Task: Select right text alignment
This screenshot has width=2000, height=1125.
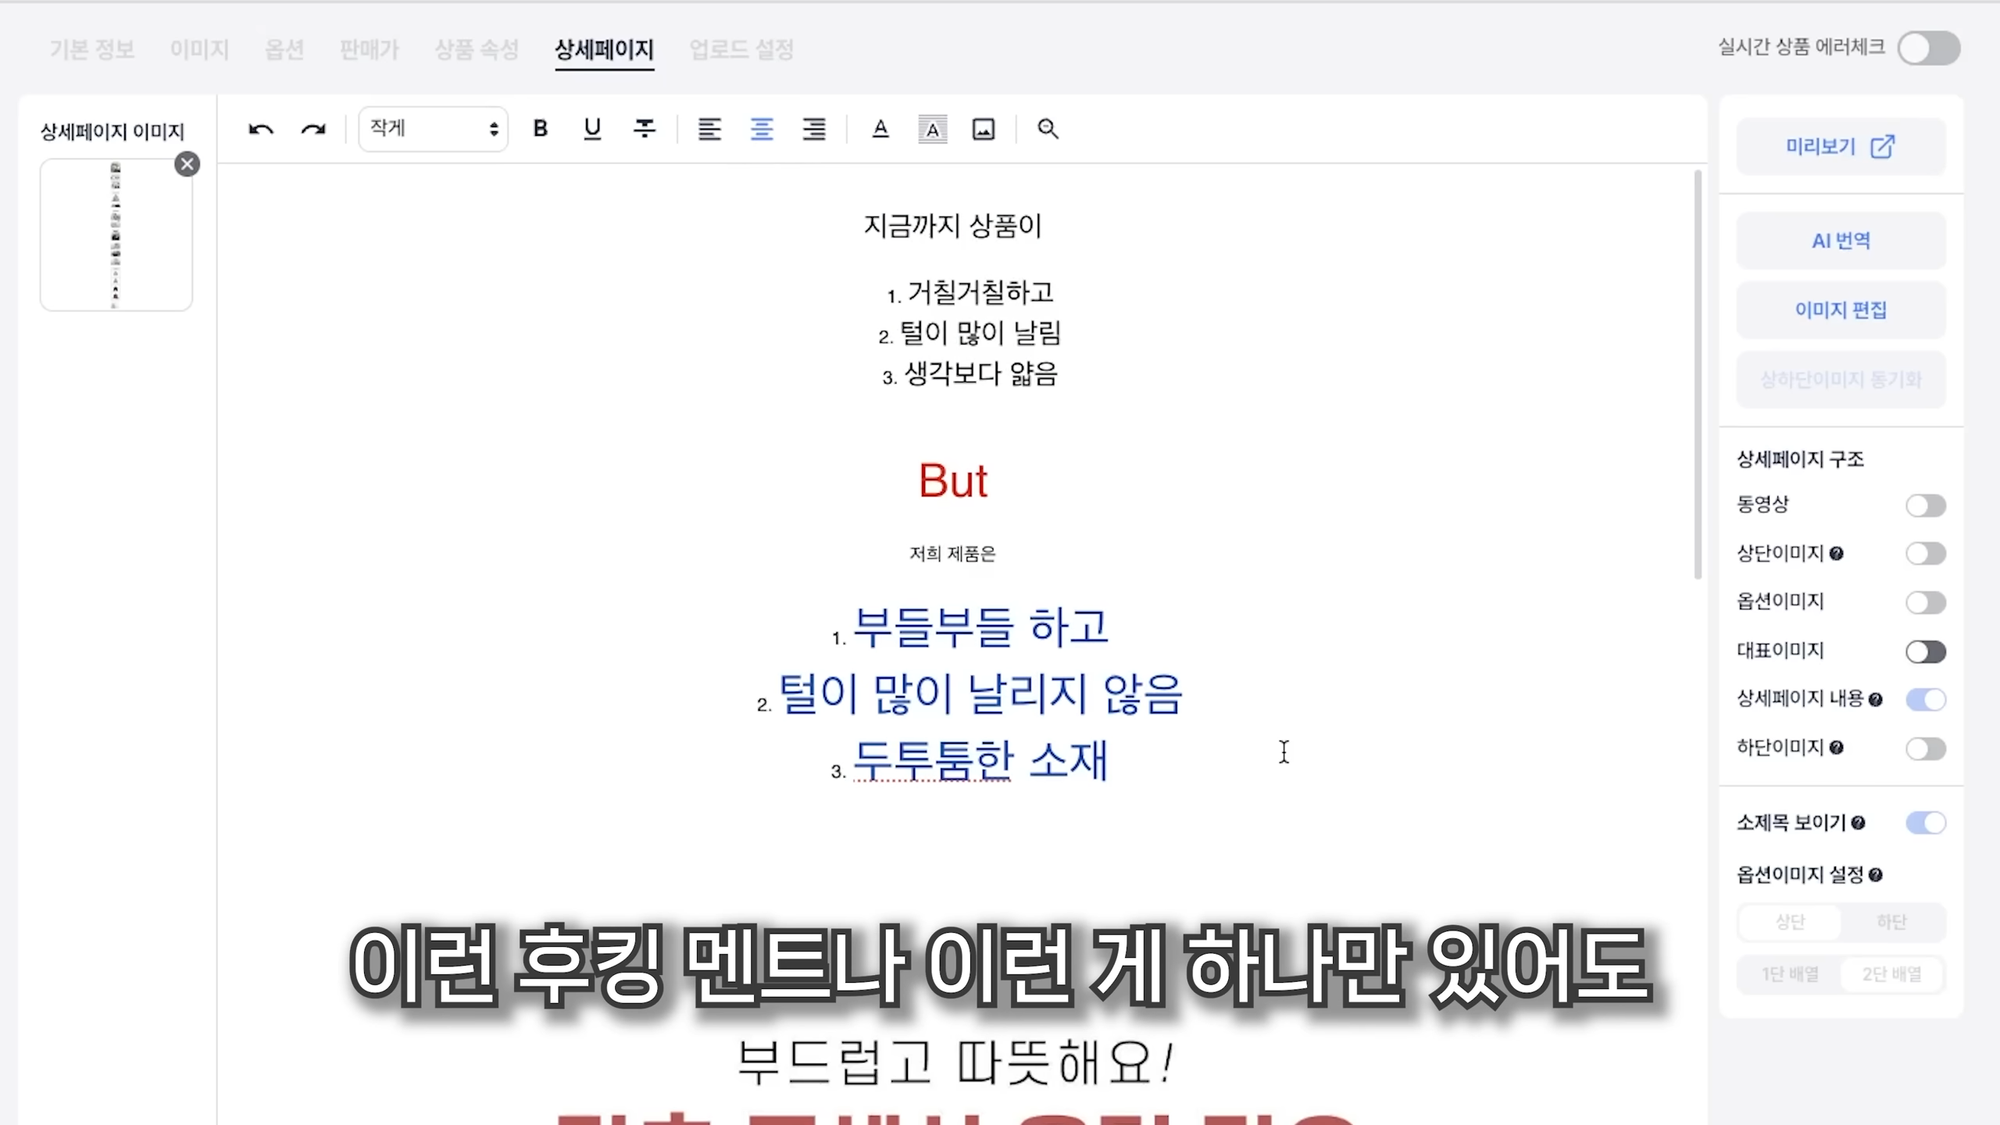Action: coord(814,129)
